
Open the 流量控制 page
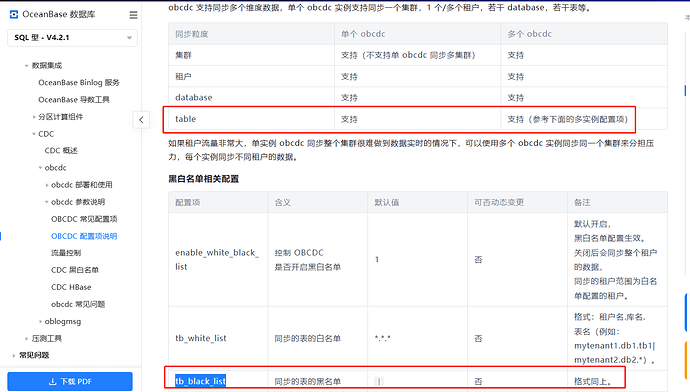(66, 253)
